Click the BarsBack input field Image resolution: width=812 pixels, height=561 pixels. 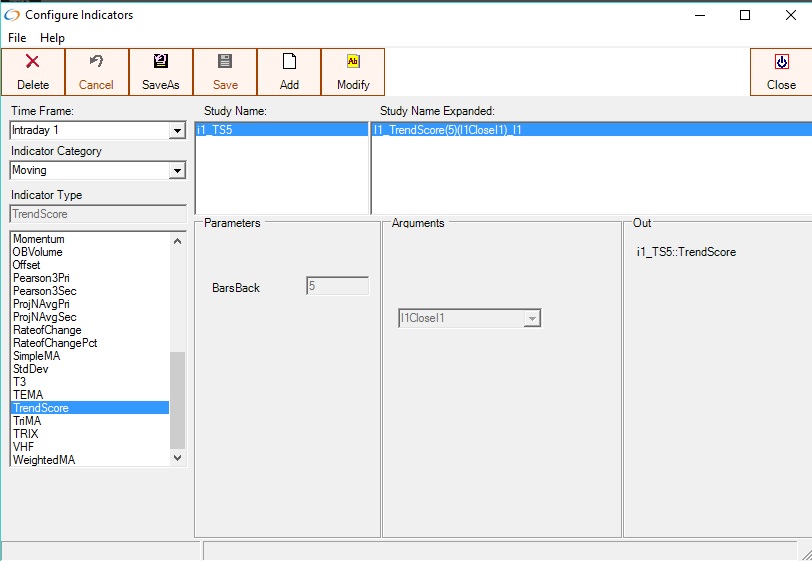tap(337, 286)
